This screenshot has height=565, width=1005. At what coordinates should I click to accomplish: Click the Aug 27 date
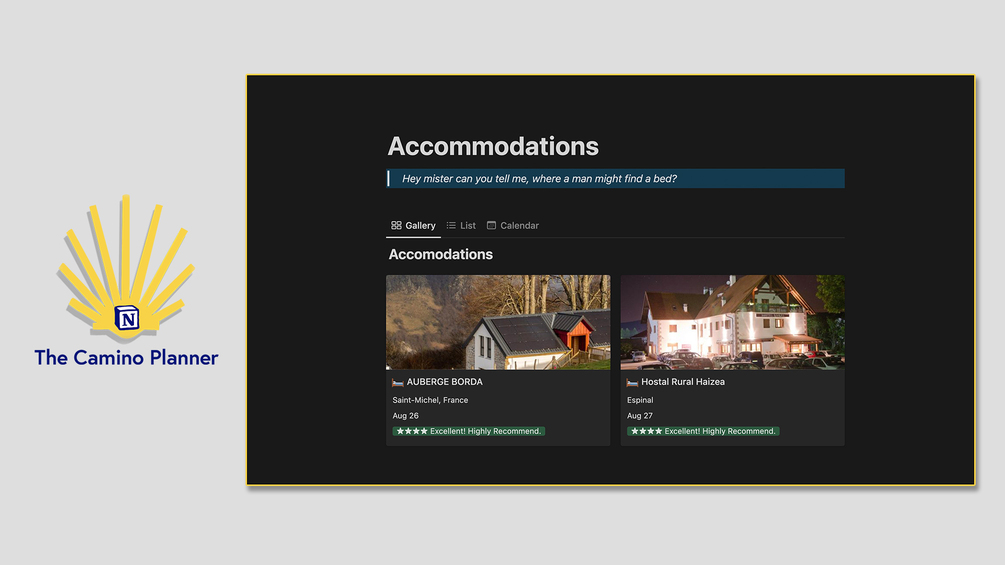pos(640,416)
